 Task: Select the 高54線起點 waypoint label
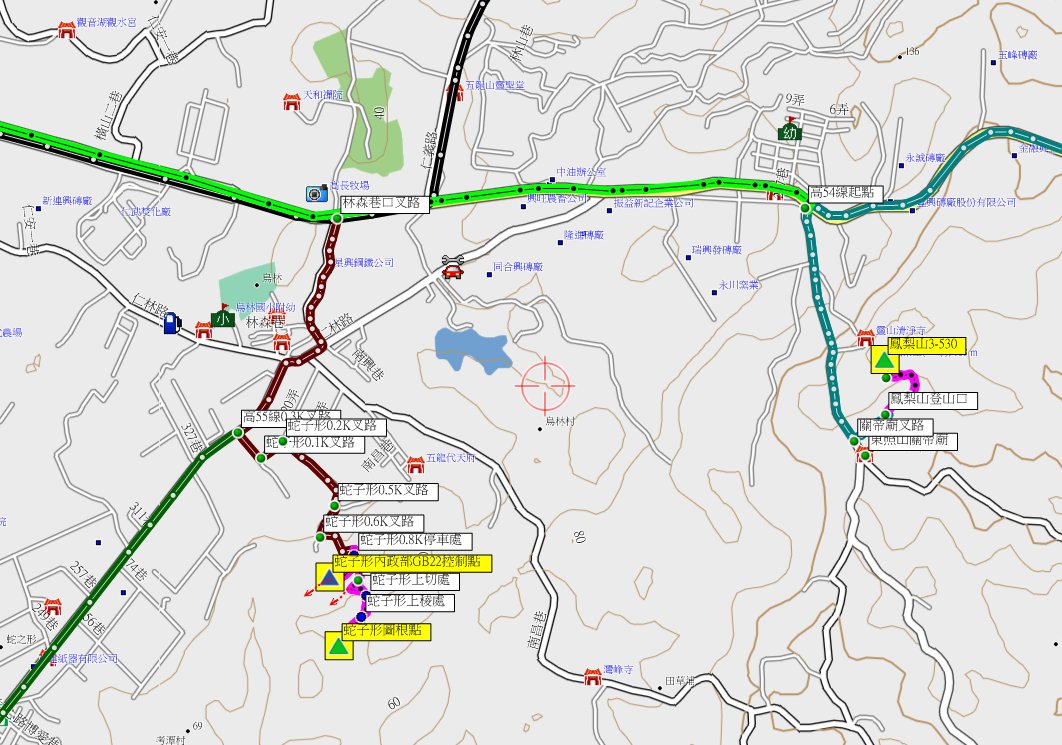point(839,193)
